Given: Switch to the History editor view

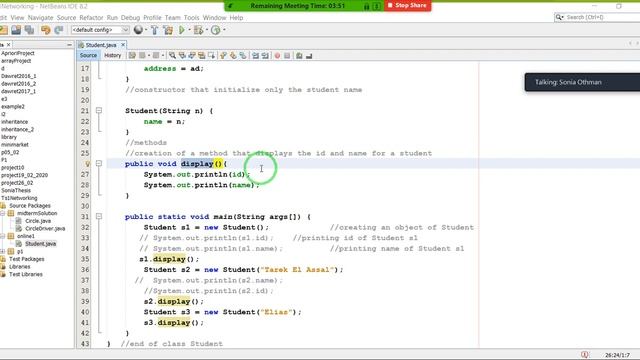Looking at the screenshot, I should (113, 56).
